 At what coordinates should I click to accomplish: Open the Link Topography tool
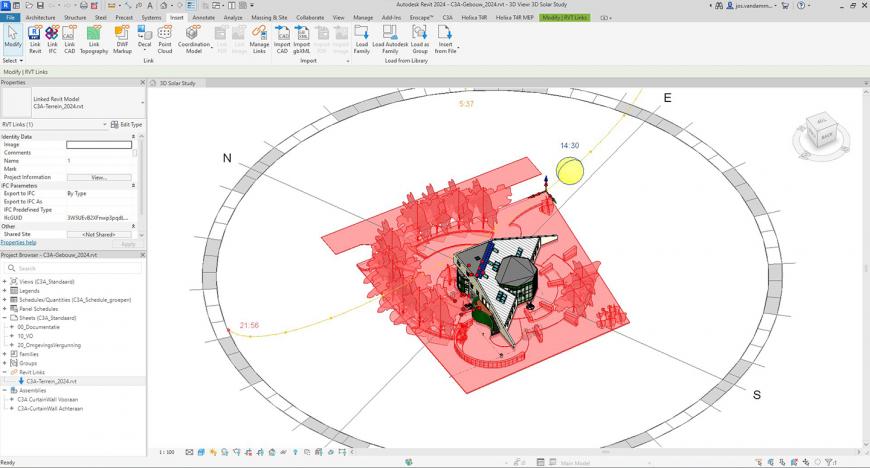(94, 38)
